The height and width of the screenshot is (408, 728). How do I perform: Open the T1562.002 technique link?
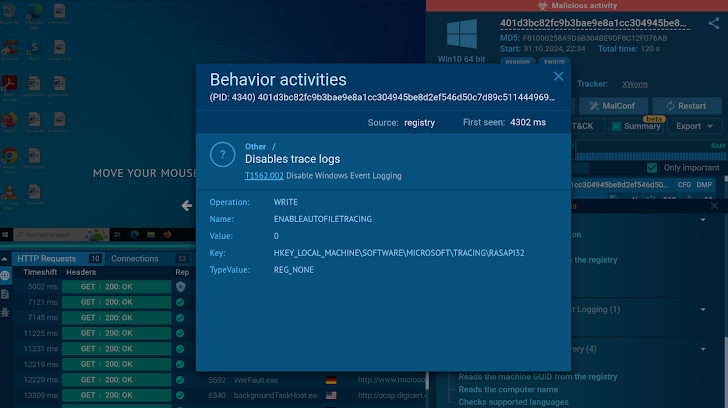pos(264,176)
